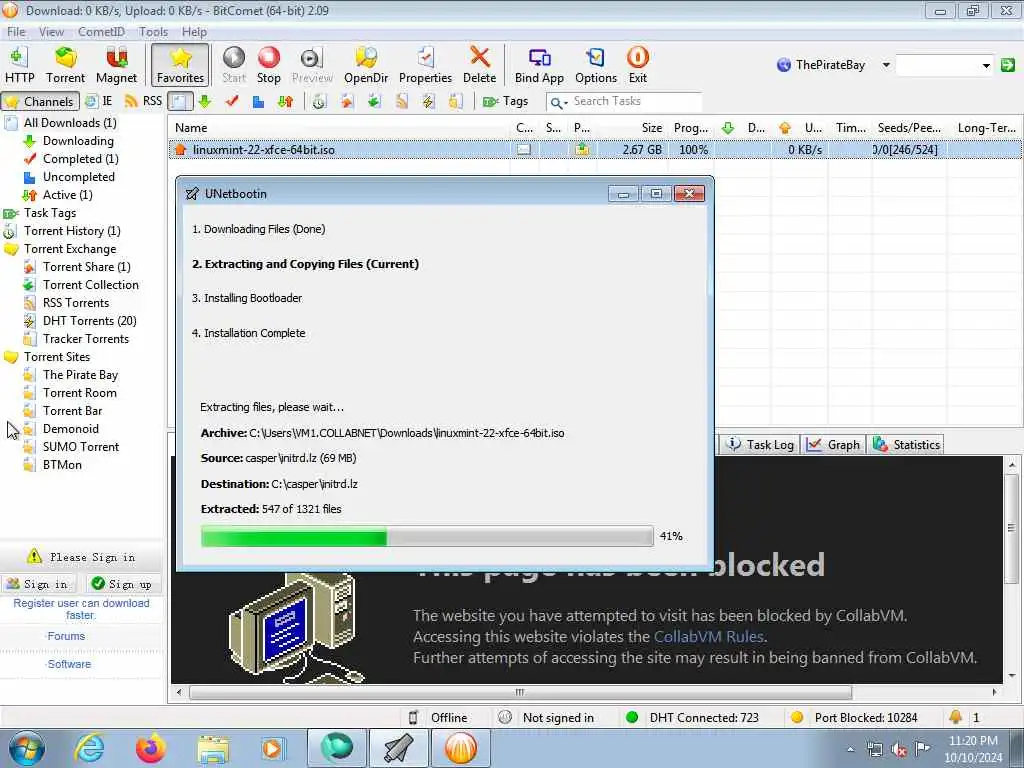Image resolution: width=1024 pixels, height=768 pixels.
Task: Click the RSS feed button
Action: pyautogui.click(x=143, y=101)
